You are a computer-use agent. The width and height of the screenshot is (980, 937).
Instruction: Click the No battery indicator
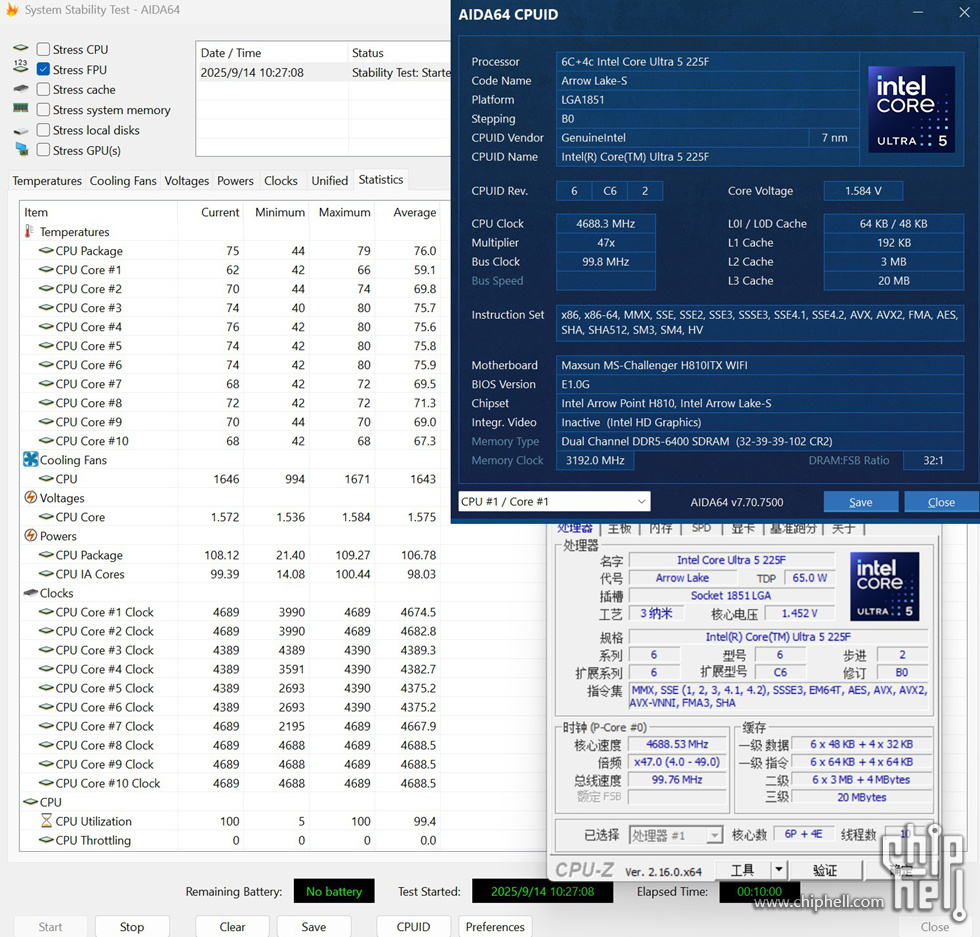(x=334, y=891)
